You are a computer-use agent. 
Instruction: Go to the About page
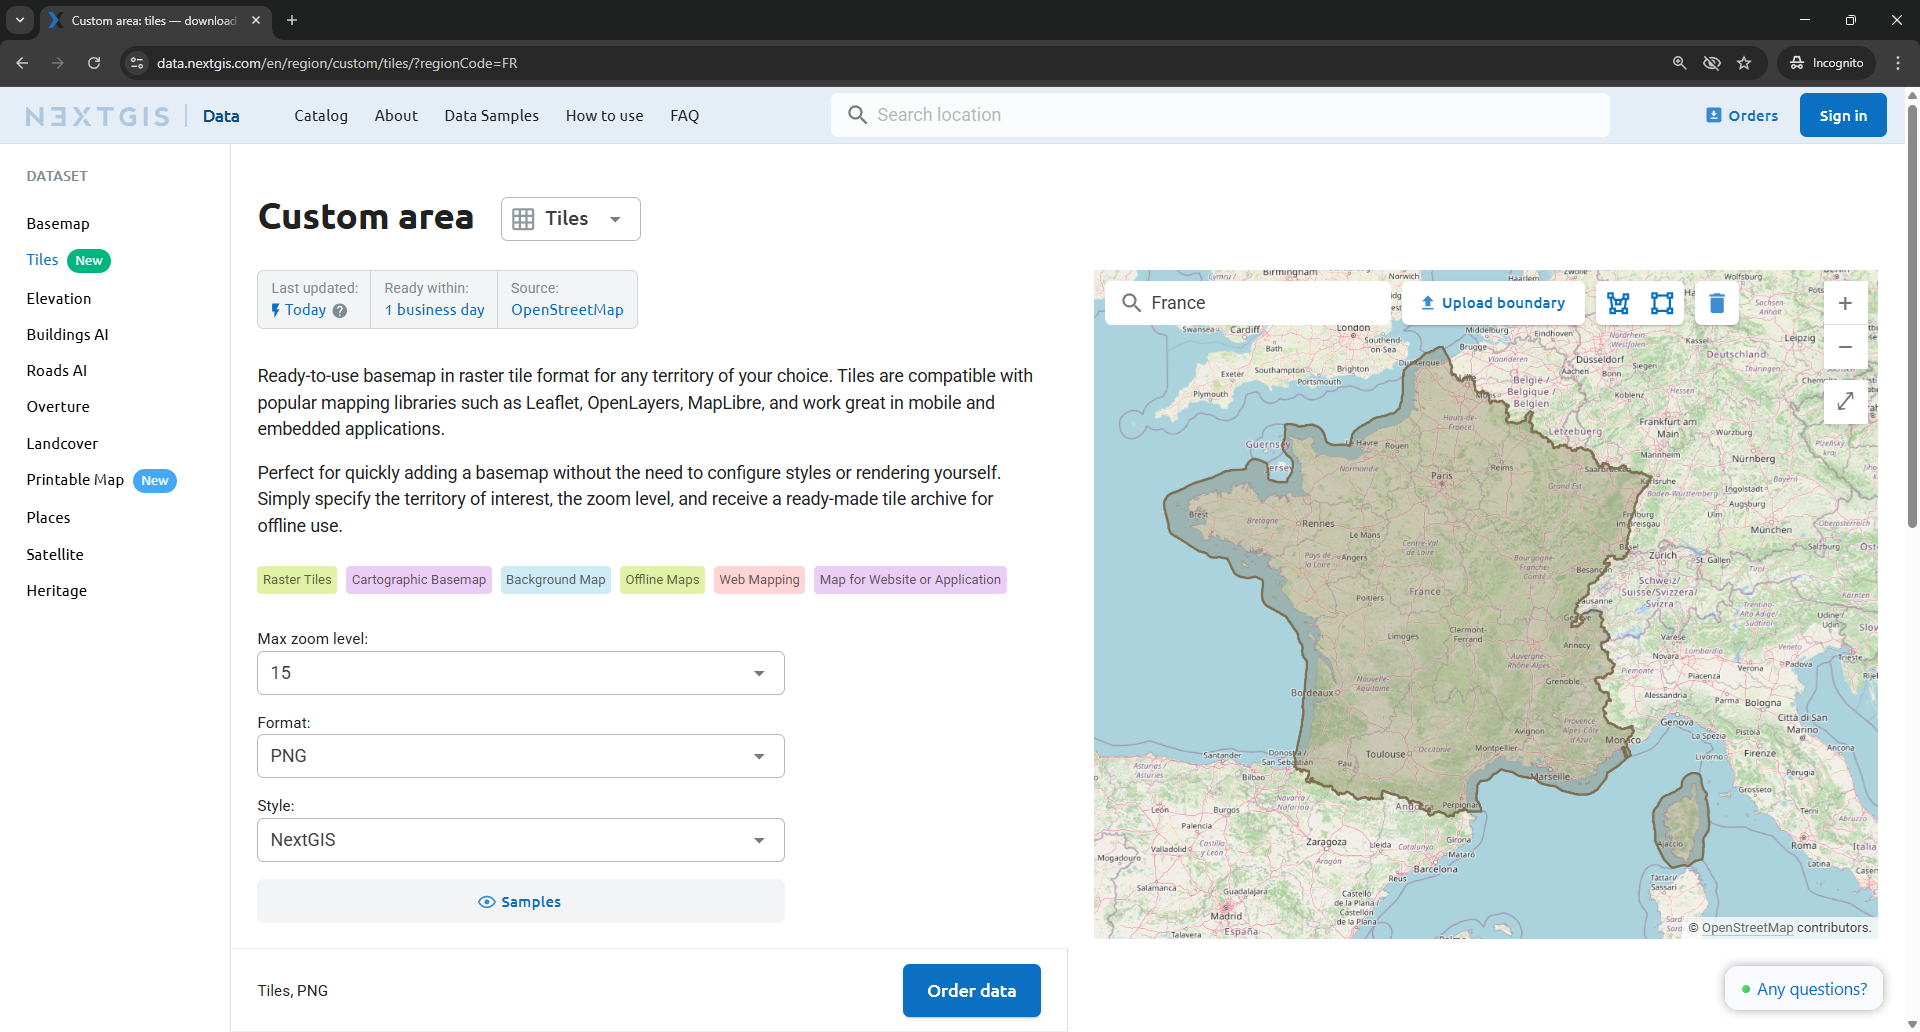[x=396, y=116]
